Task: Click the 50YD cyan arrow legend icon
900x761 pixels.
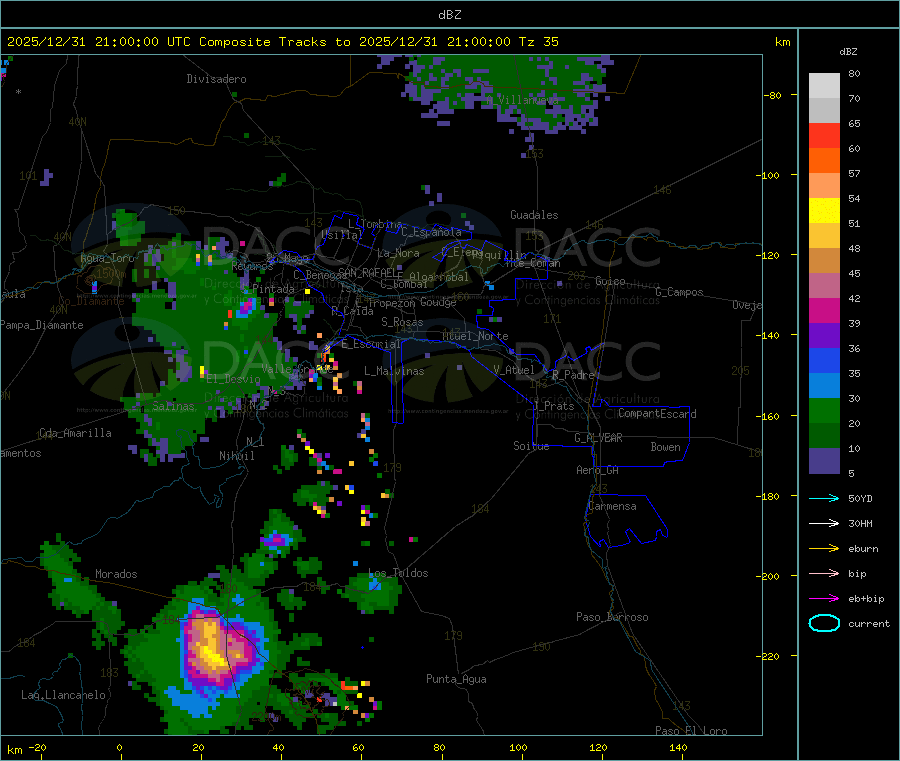Action: click(x=824, y=498)
